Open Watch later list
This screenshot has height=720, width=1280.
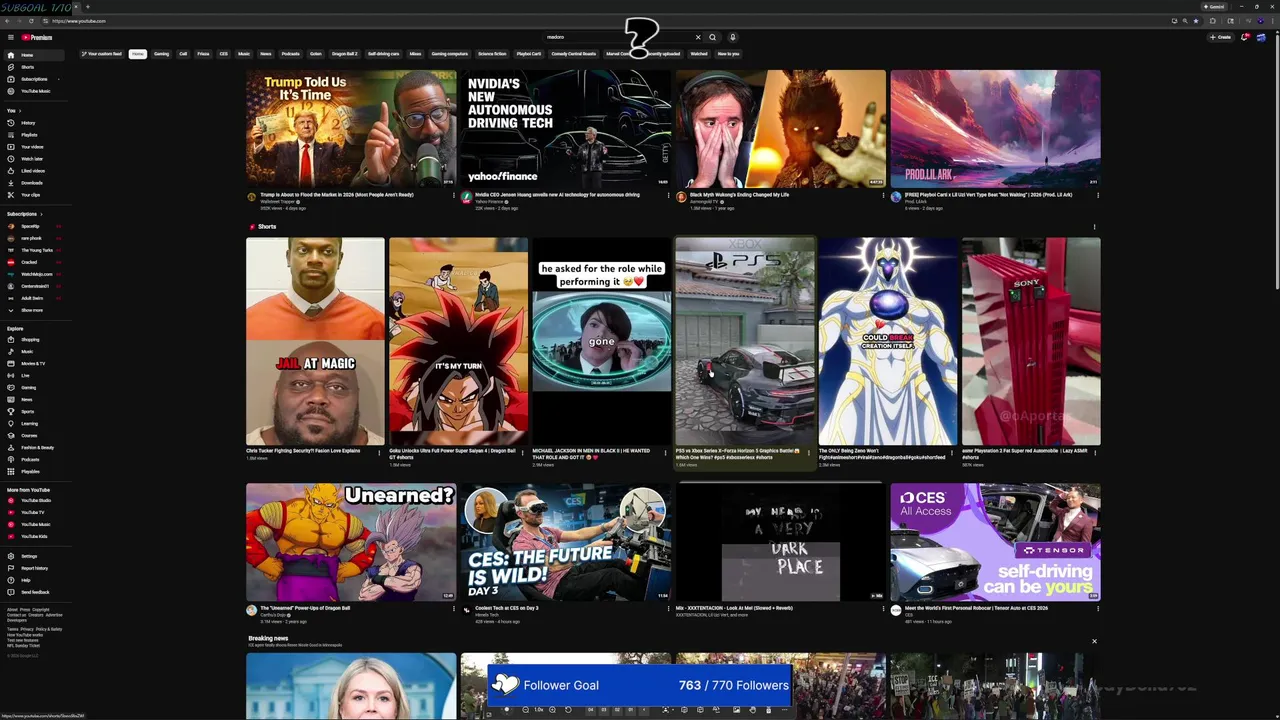pos(32,159)
